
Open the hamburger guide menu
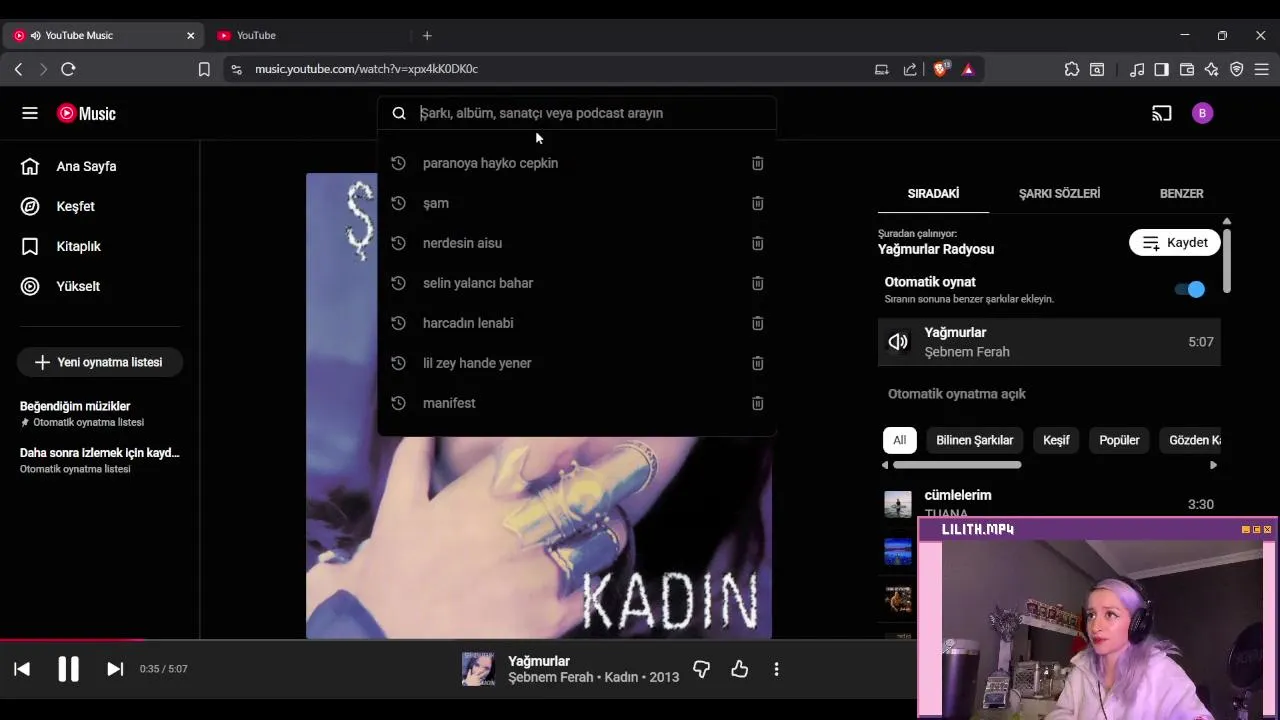pos(30,113)
